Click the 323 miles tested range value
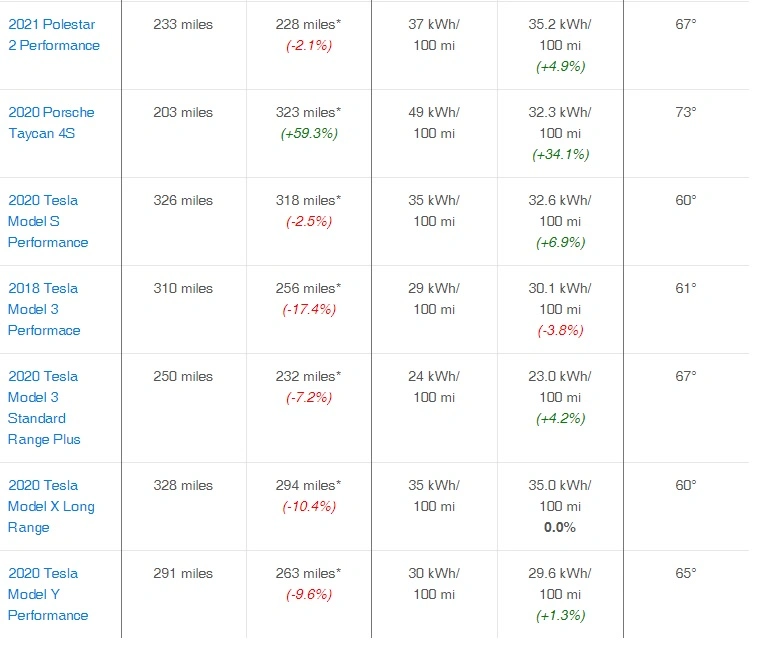The image size is (762, 652). (x=309, y=113)
